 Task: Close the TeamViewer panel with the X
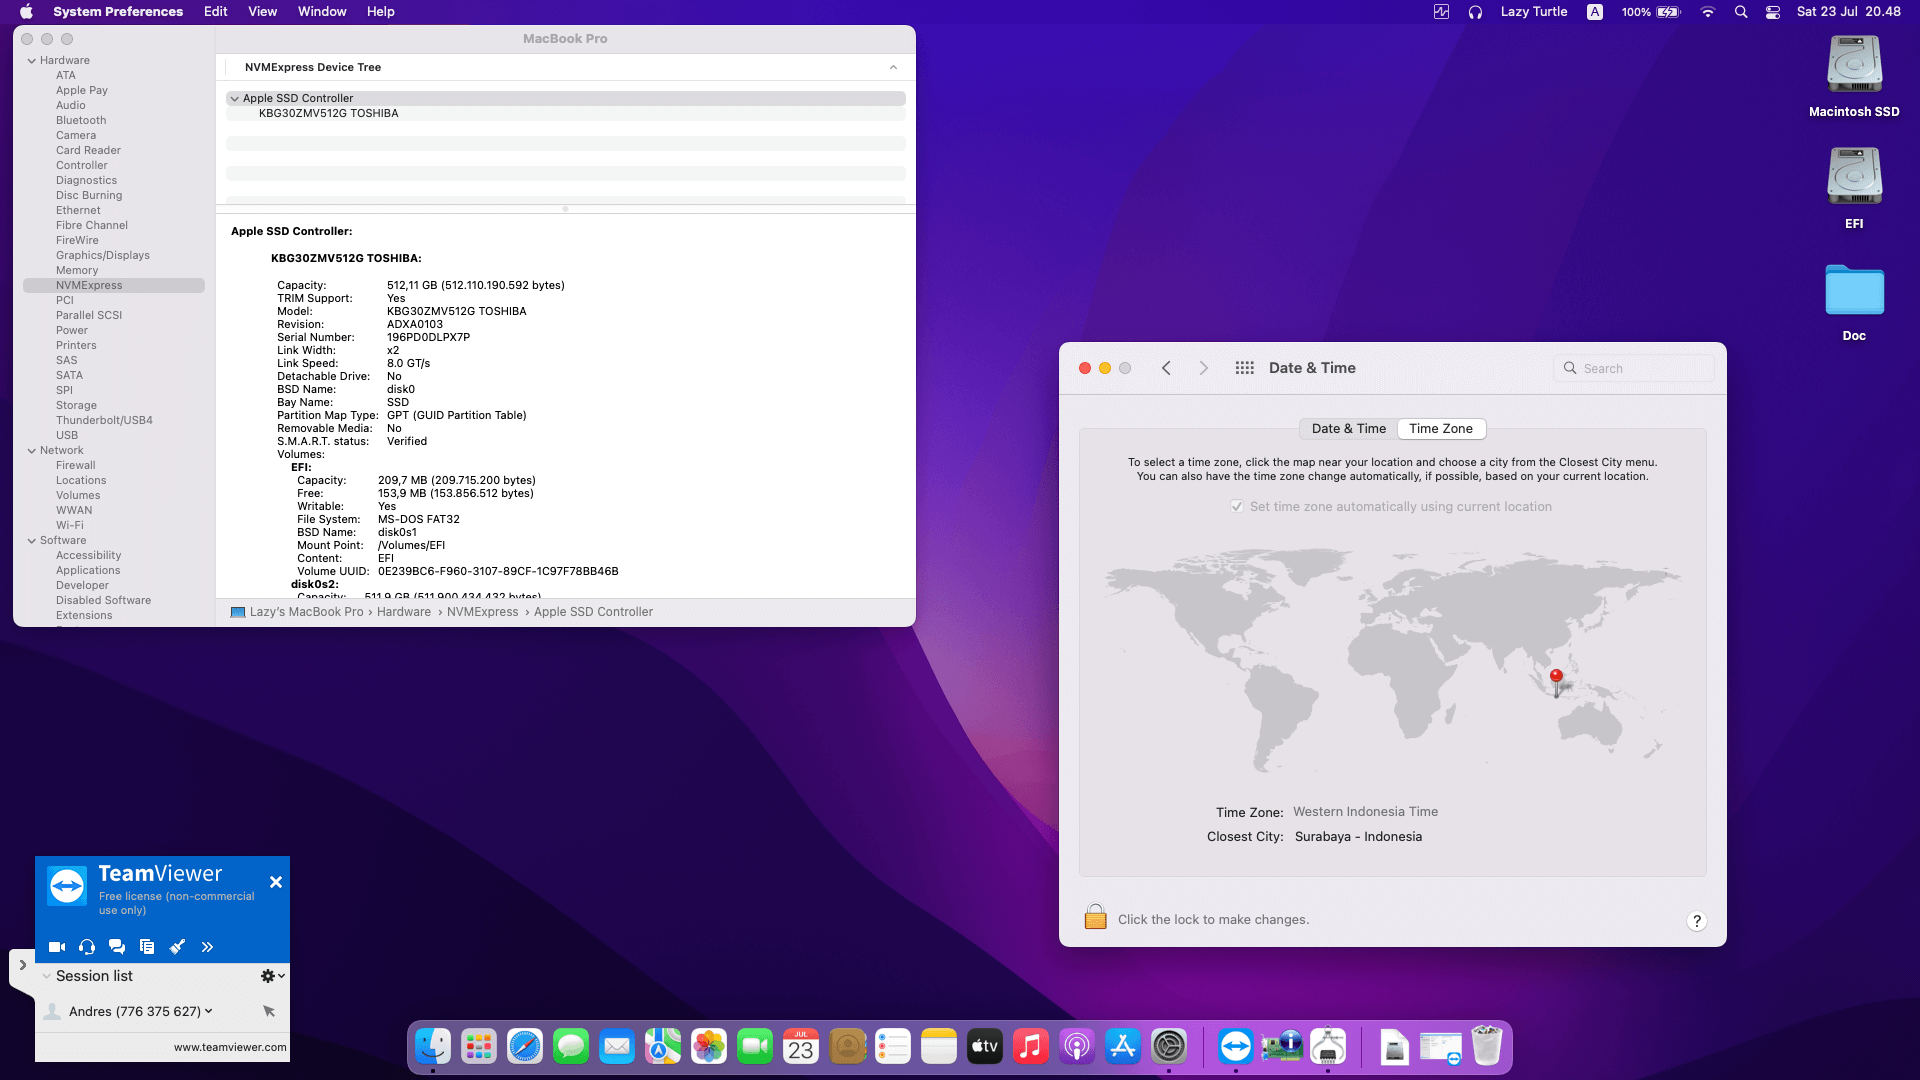point(276,882)
